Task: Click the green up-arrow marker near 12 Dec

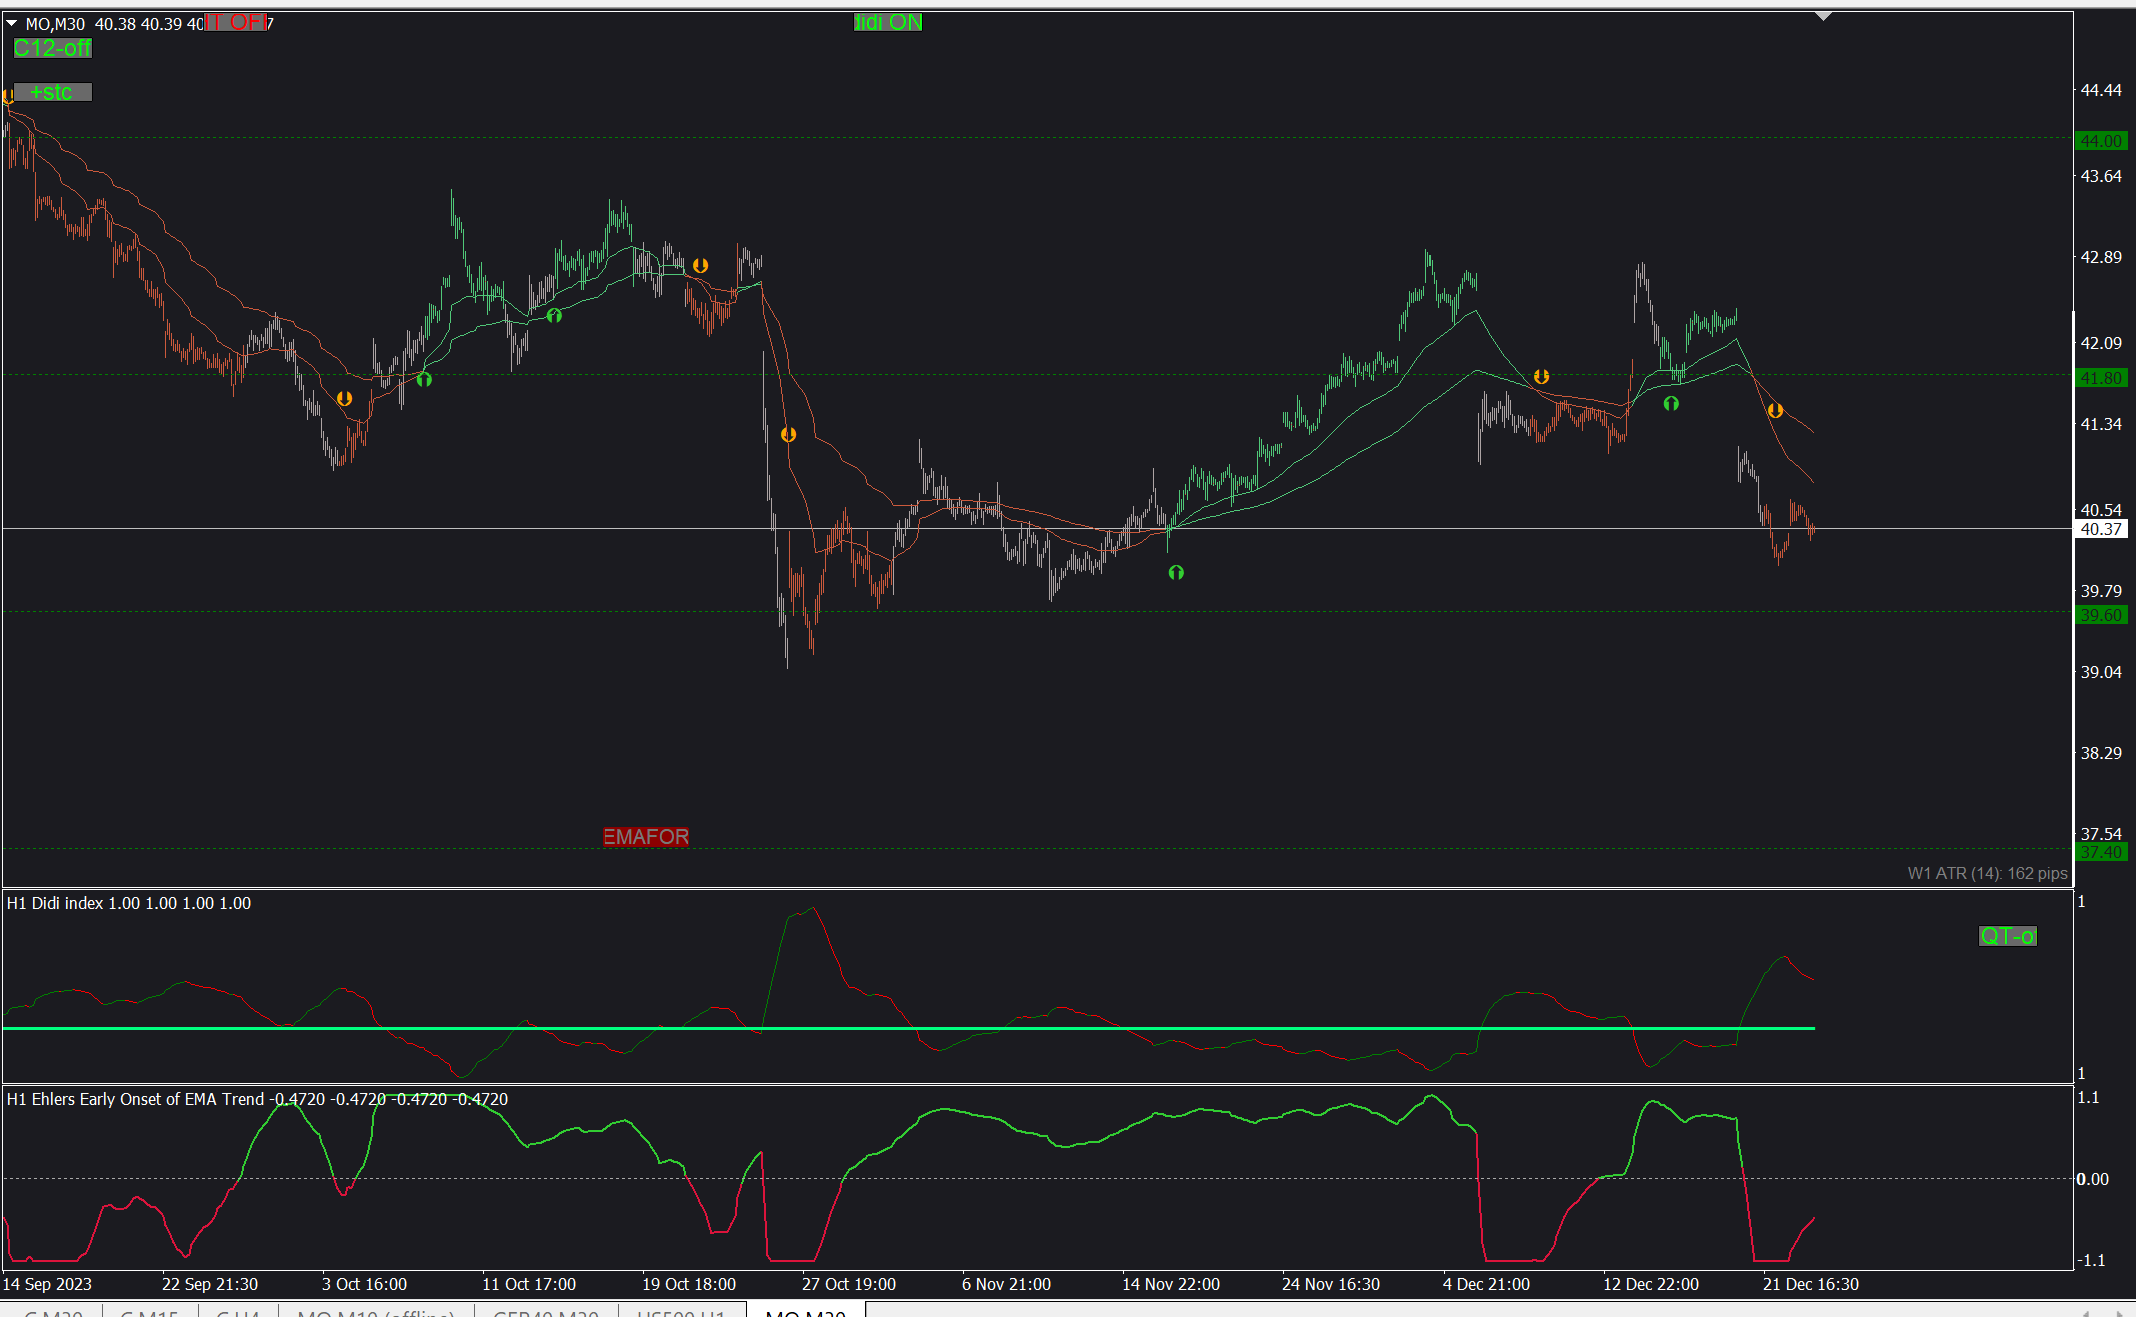Action: [x=1671, y=403]
